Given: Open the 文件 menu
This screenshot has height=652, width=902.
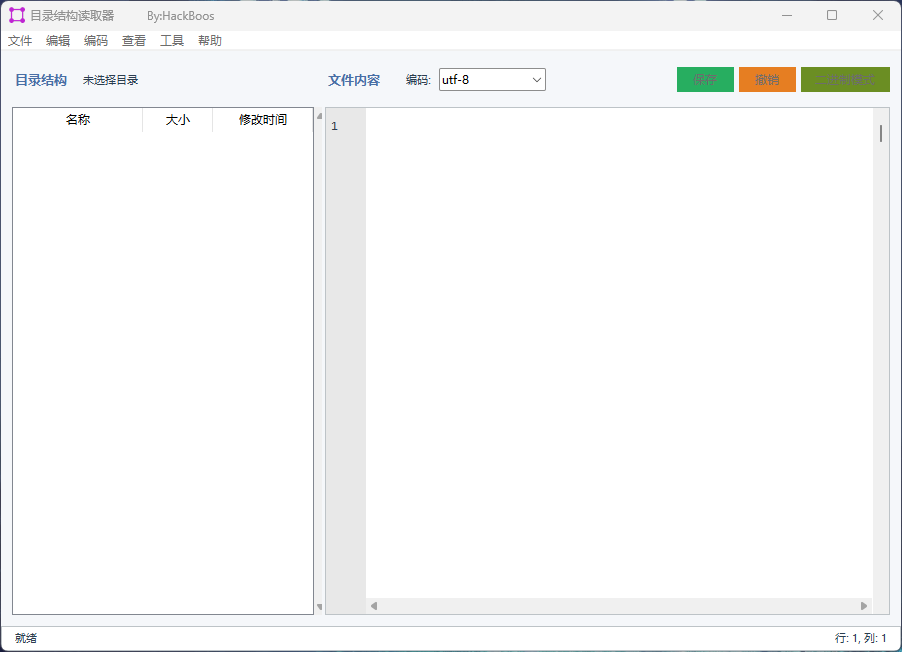Looking at the screenshot, I should pyautogui.click(x=20, y=41).
